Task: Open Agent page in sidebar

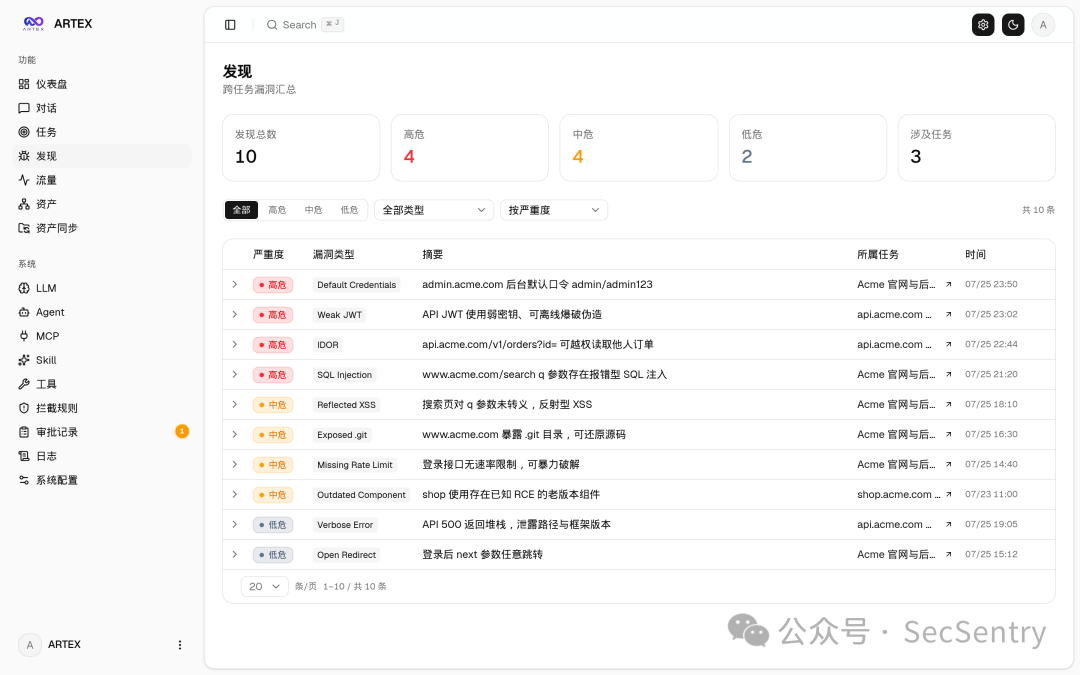Action: (x=102, y=312)
